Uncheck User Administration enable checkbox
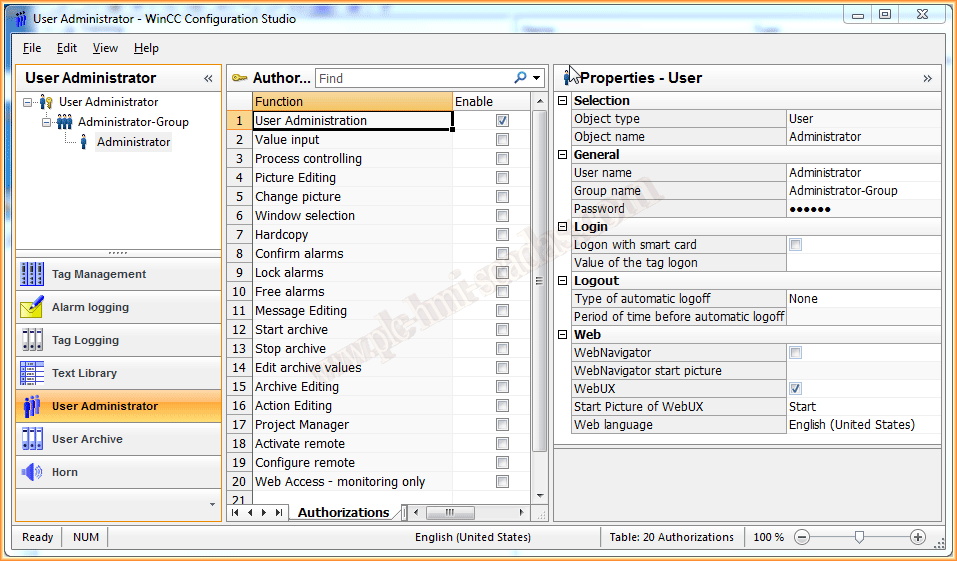The width and height of the screenshot is (957, 561). coord(502,121)
